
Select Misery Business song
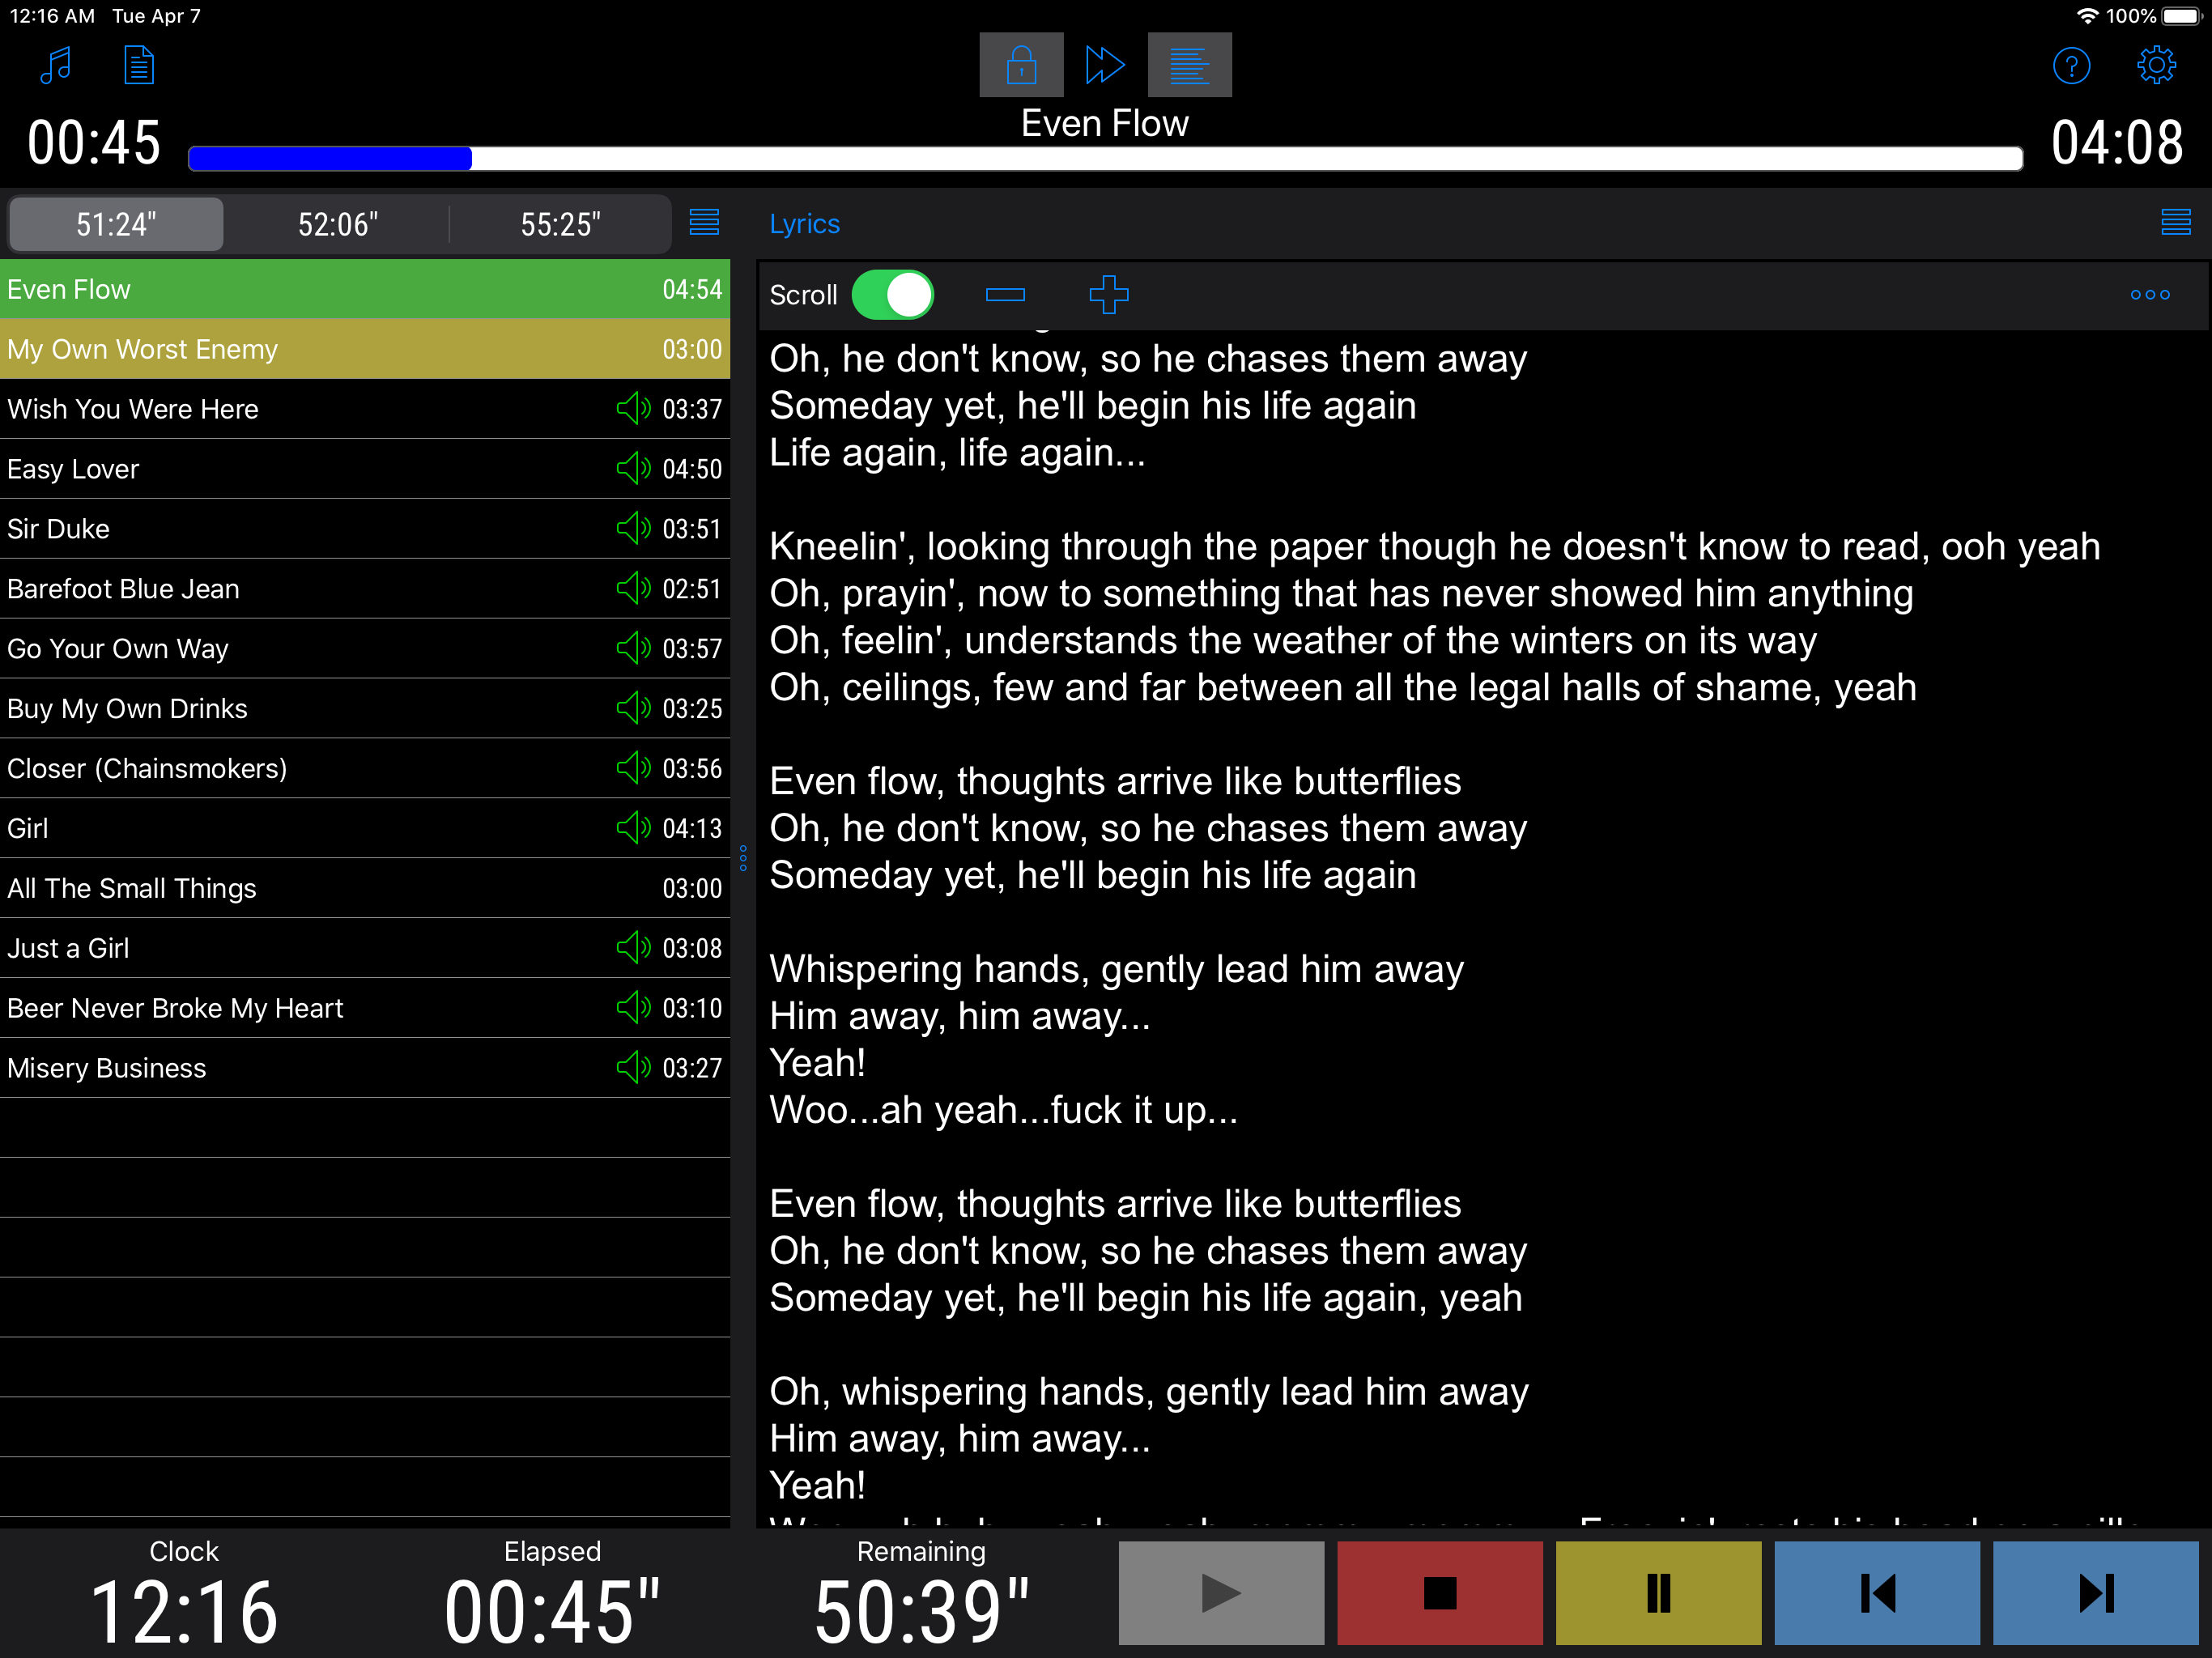(365, 1069)
